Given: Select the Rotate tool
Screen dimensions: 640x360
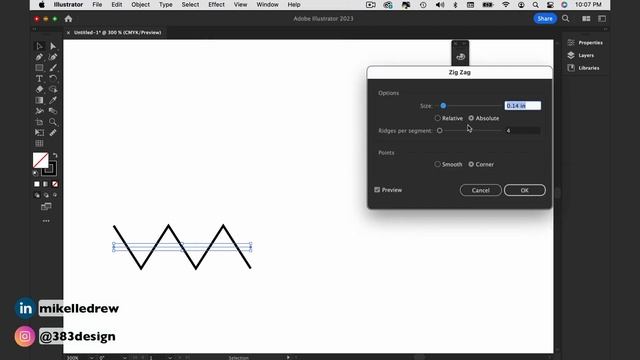Looking at the screenshot, I should click(x=53, y=78).
